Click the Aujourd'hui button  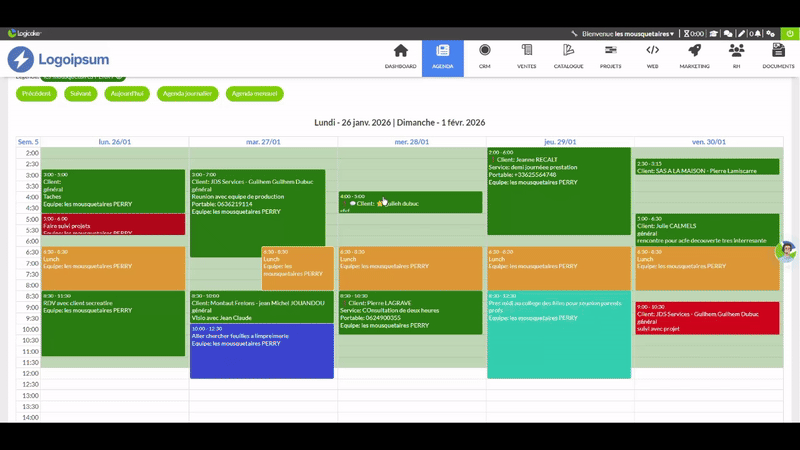point(127,94)
